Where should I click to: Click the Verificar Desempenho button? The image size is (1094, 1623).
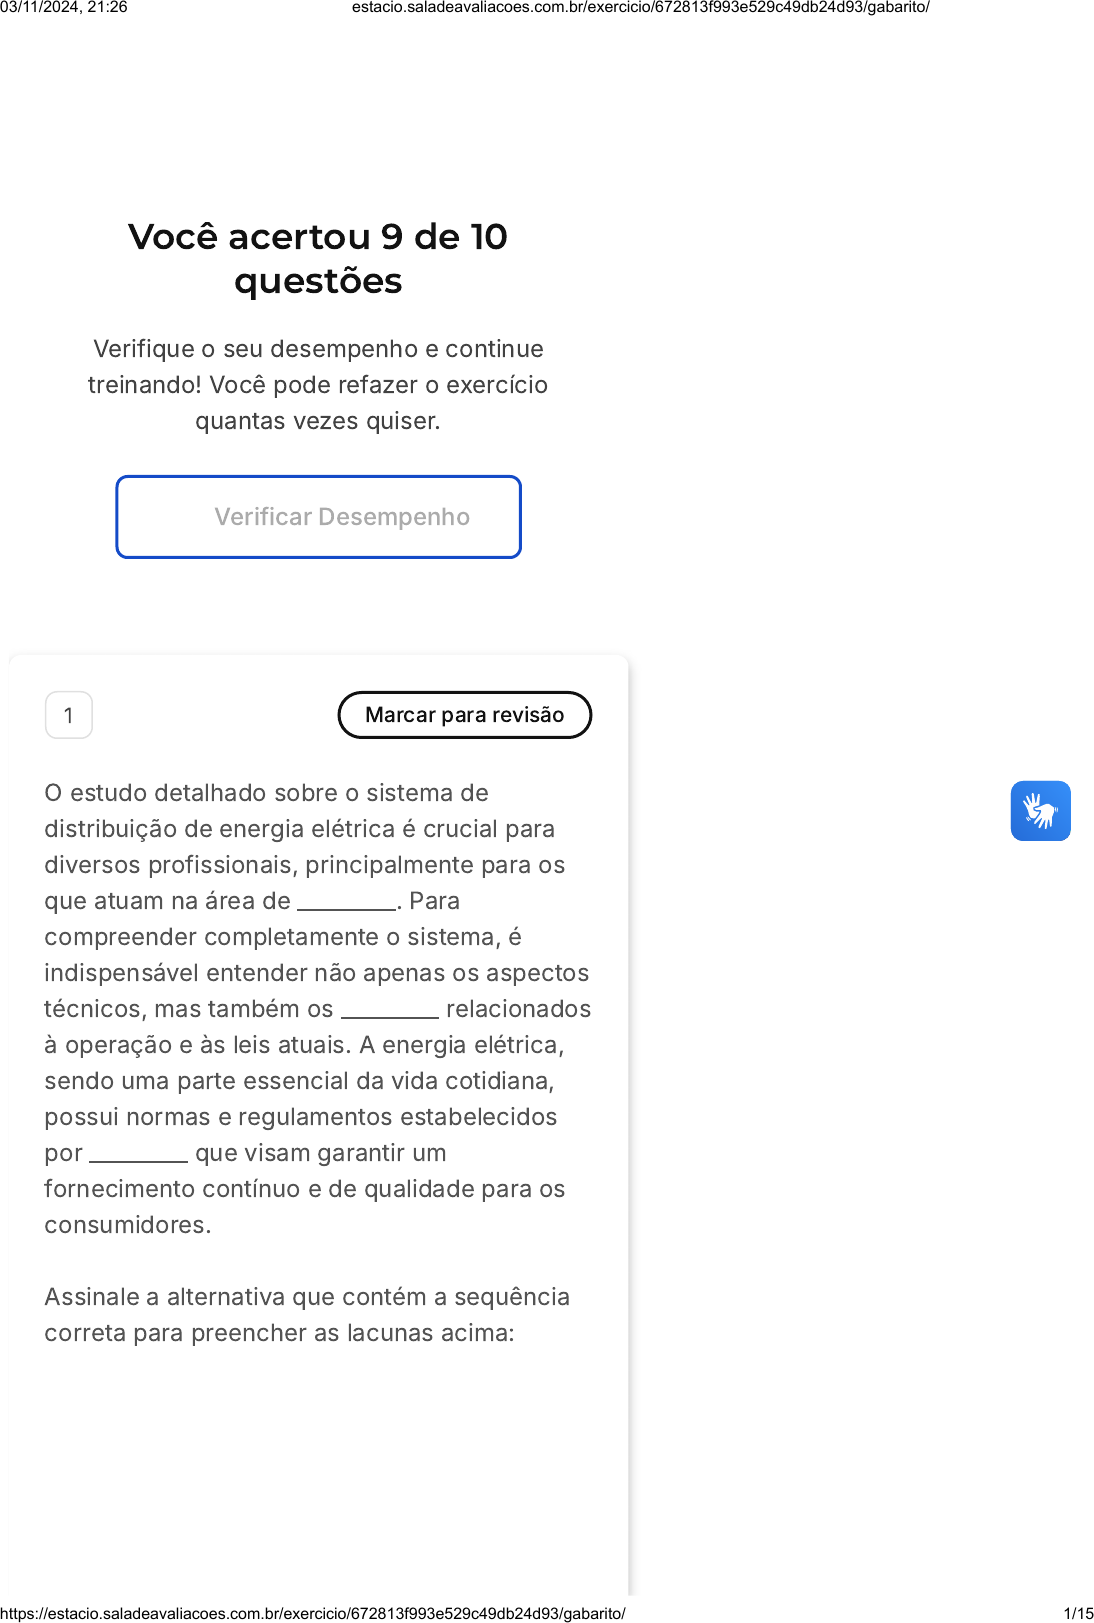(x=318, y=517)
